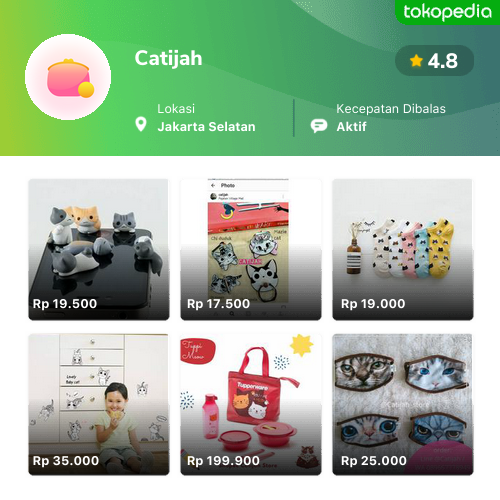The height and width of the screenshot is (500, 500).
Task: Open Tupperware cat bag product Rp 199.900
Action: tap(251, 404)
